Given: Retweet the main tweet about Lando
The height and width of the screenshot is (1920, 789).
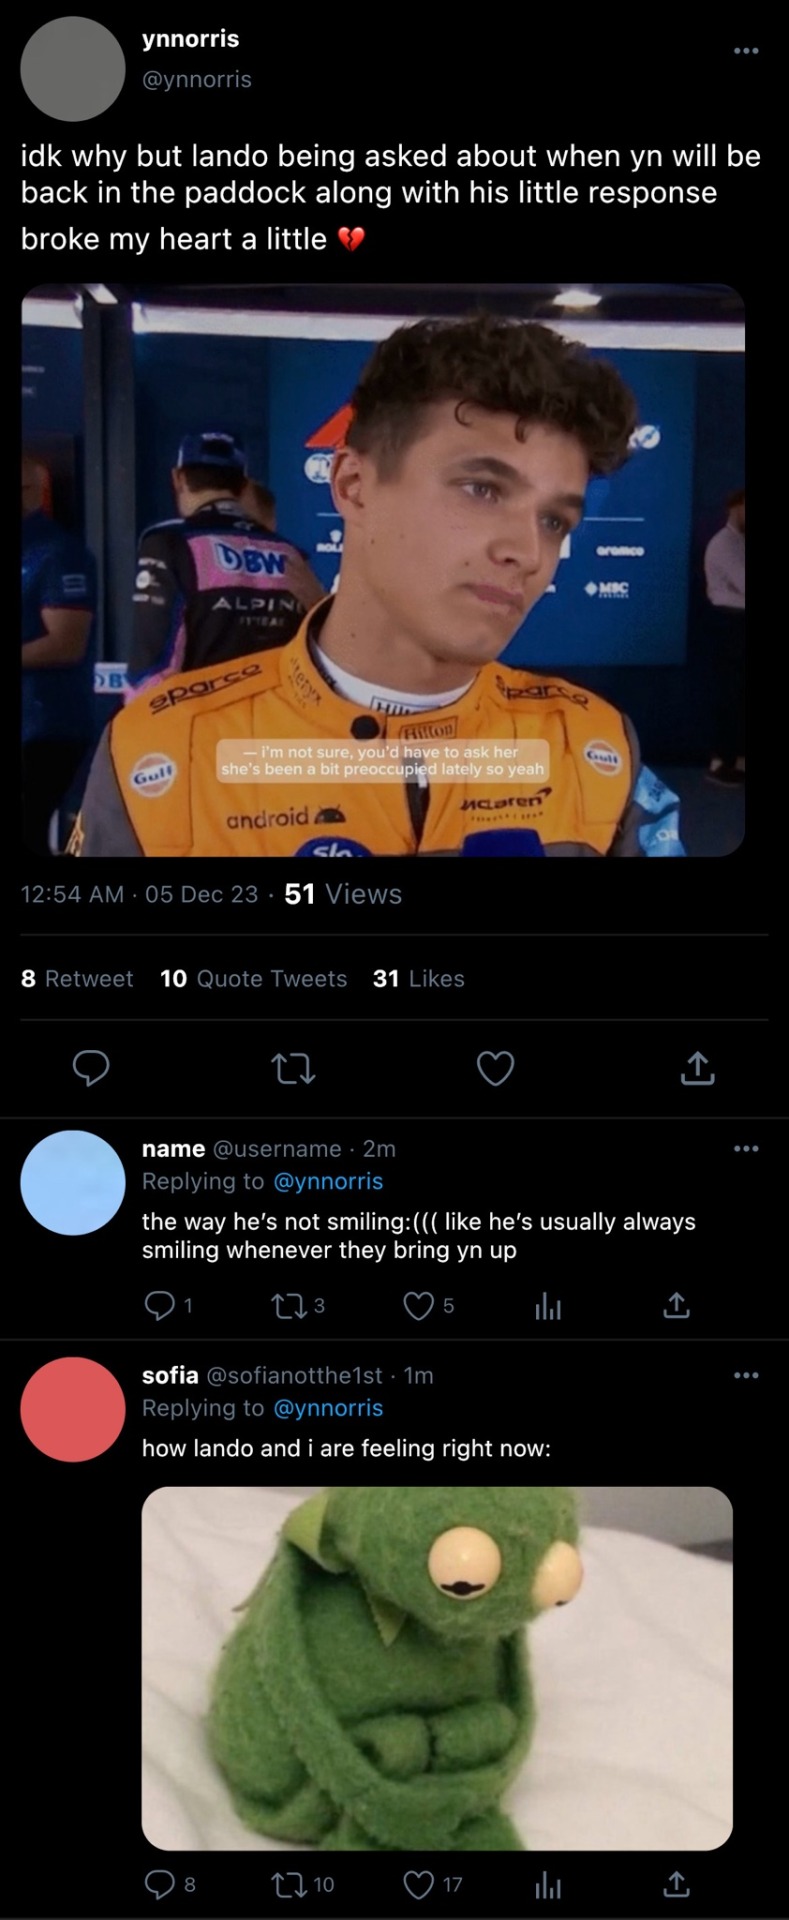Looking at the screenshot, I should [294, 1069].
